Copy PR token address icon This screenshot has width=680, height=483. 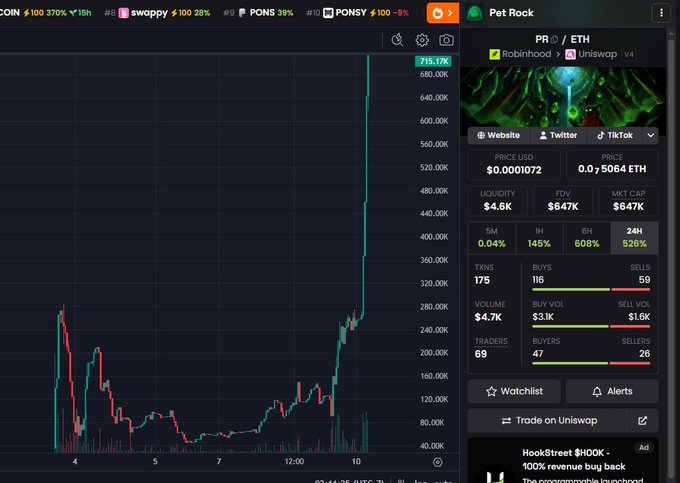point(554,39)
